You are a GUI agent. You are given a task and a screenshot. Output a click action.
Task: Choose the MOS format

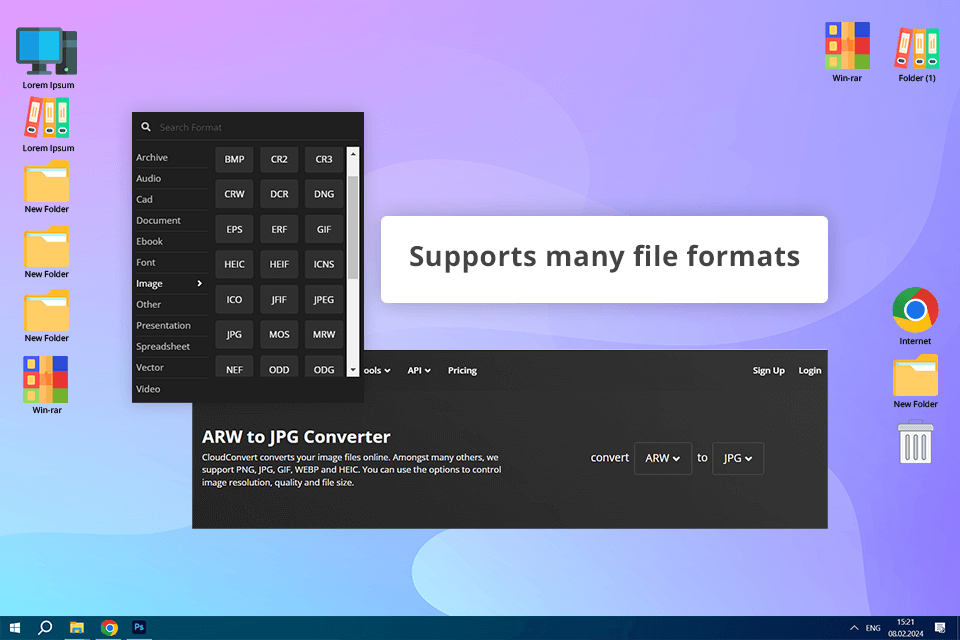[279, 334]
